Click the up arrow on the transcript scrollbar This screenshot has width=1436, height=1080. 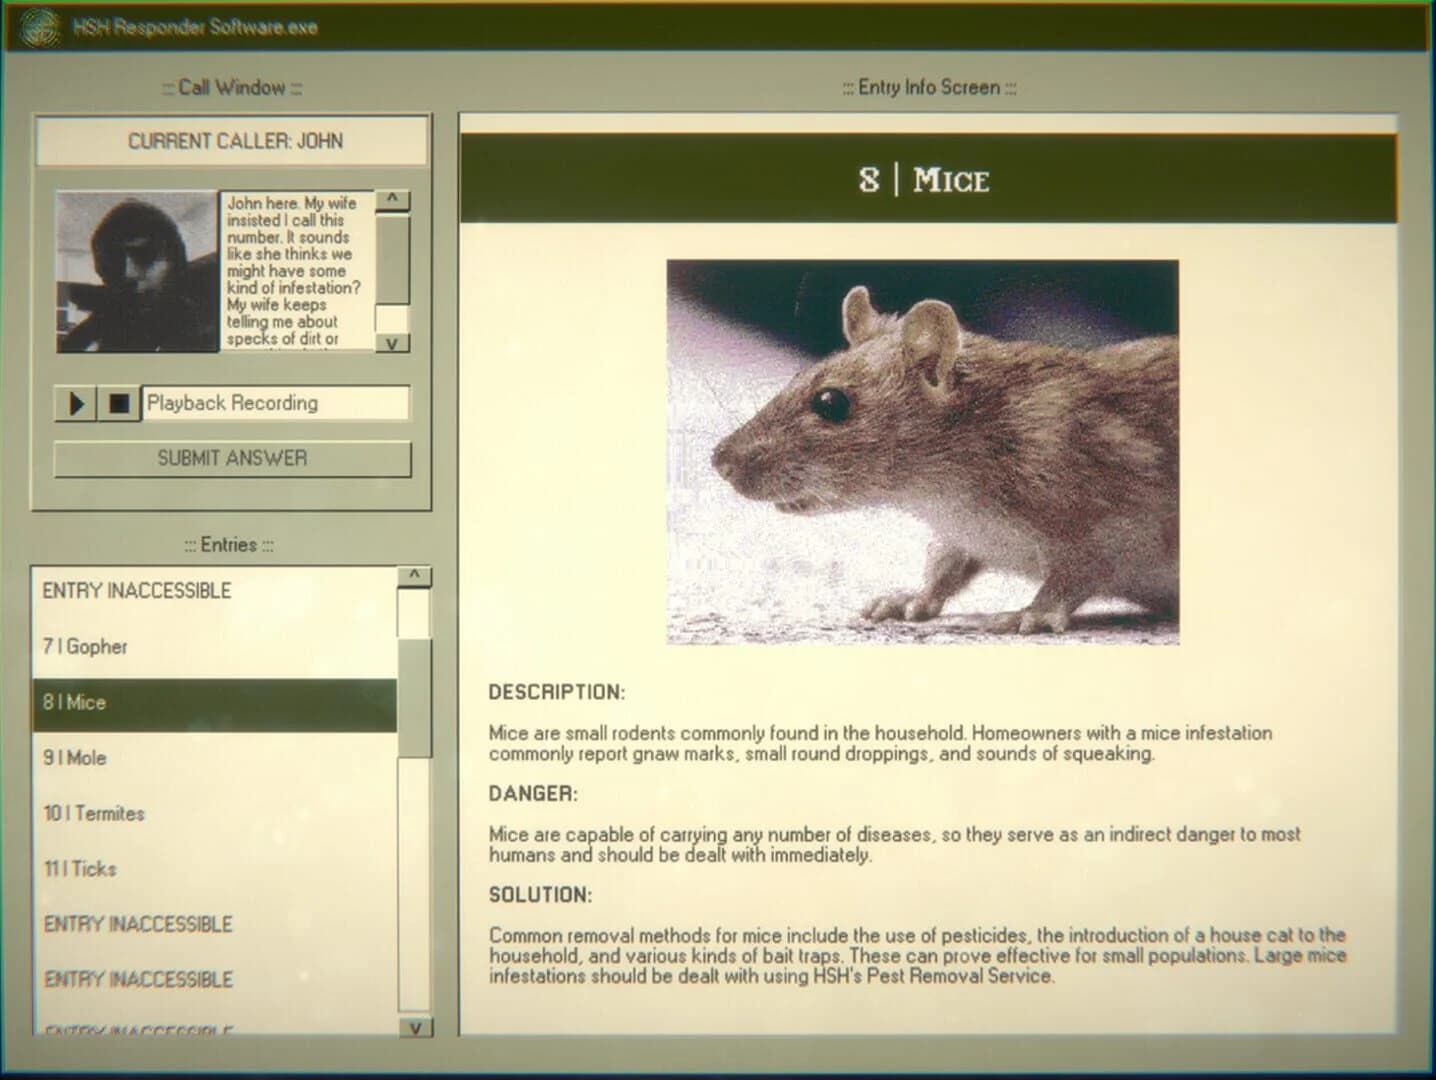394,200
